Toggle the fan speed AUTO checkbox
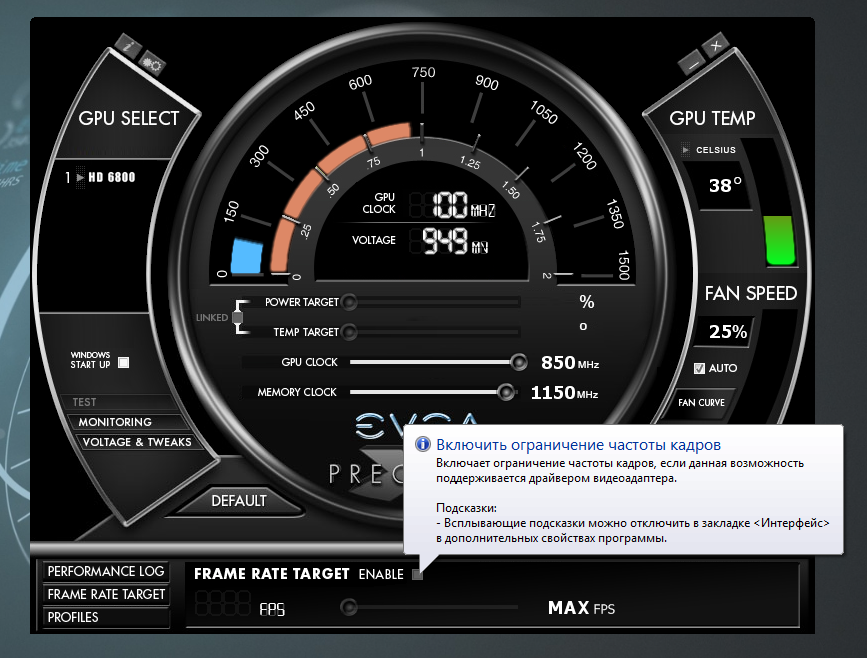 699,368
